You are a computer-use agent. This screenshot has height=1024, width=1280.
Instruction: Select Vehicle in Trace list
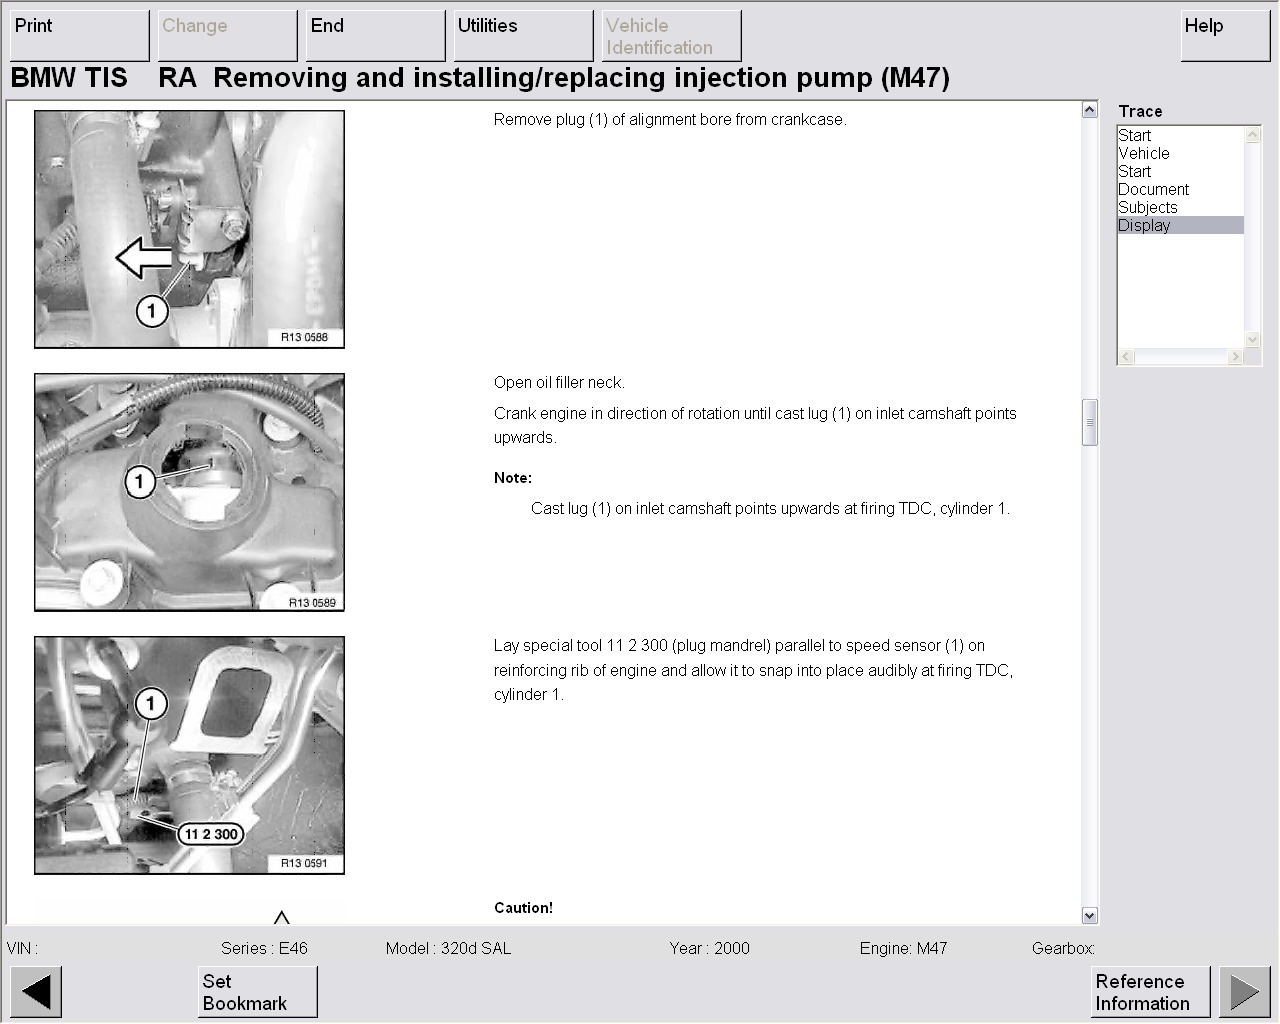pos(1180,153)
